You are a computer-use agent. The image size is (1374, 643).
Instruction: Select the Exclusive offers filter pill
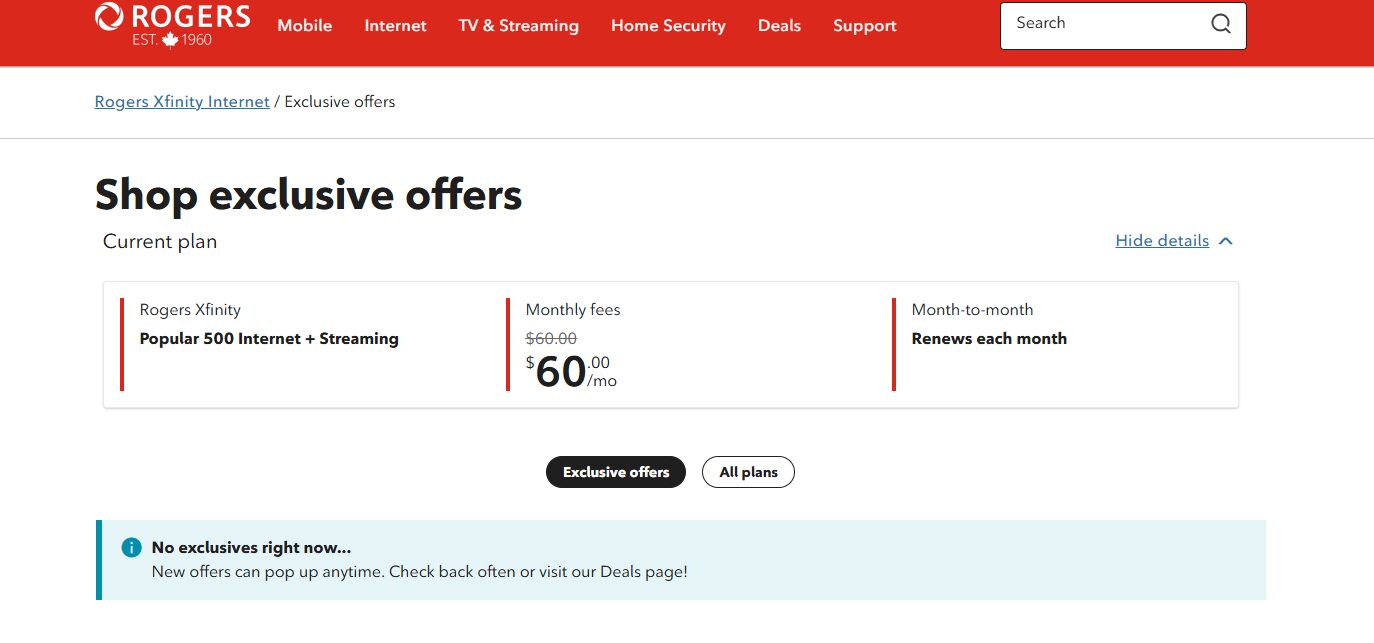[615, 472]
